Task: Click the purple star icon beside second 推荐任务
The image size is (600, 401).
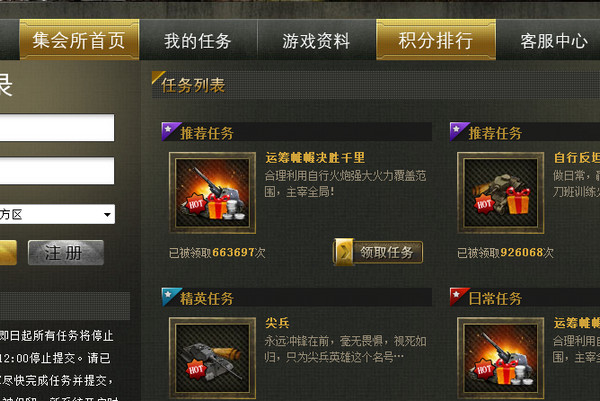Action: click(458, 131)
